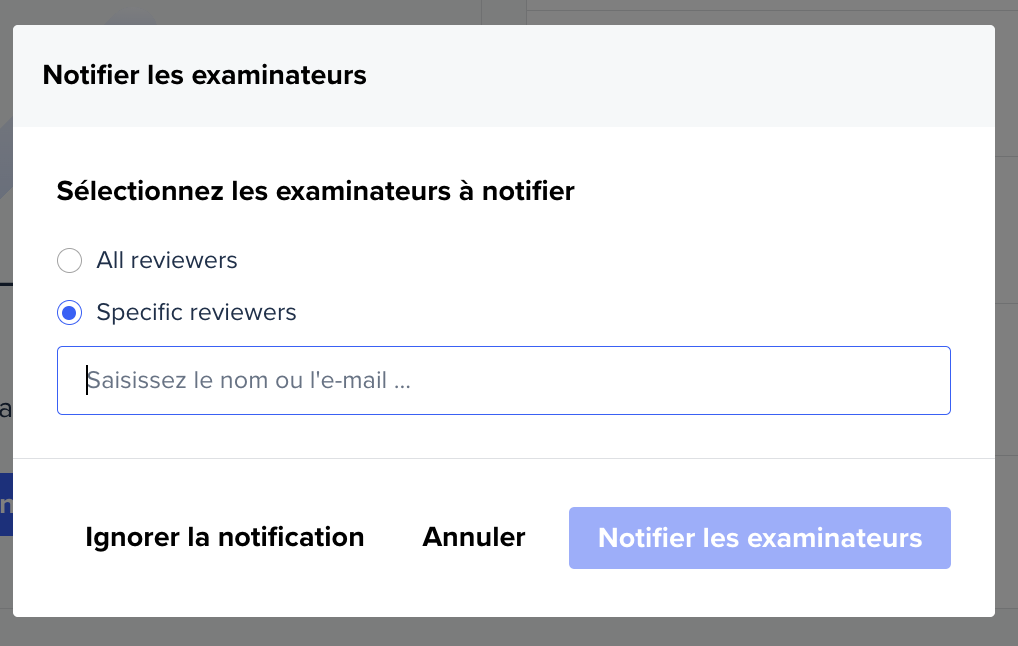Select the "Specific reviewers" radio button
This screenshot has width=1018, height=646.
coord(69,313)
